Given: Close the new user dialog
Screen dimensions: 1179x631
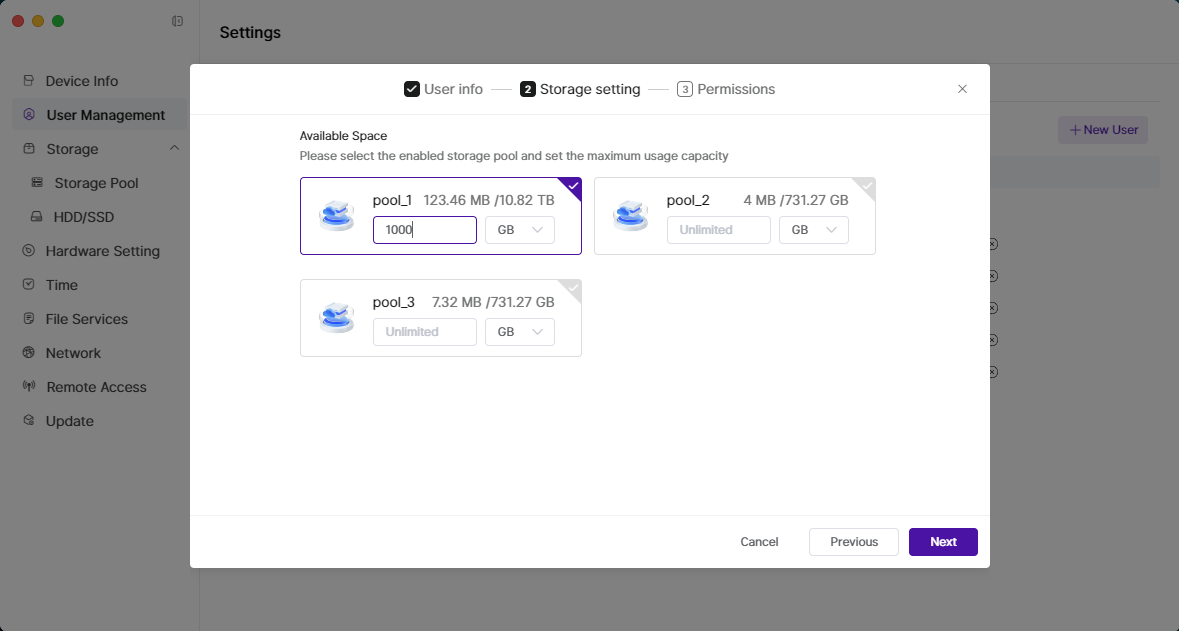Looking at the screenshot, I should (962, 89).
